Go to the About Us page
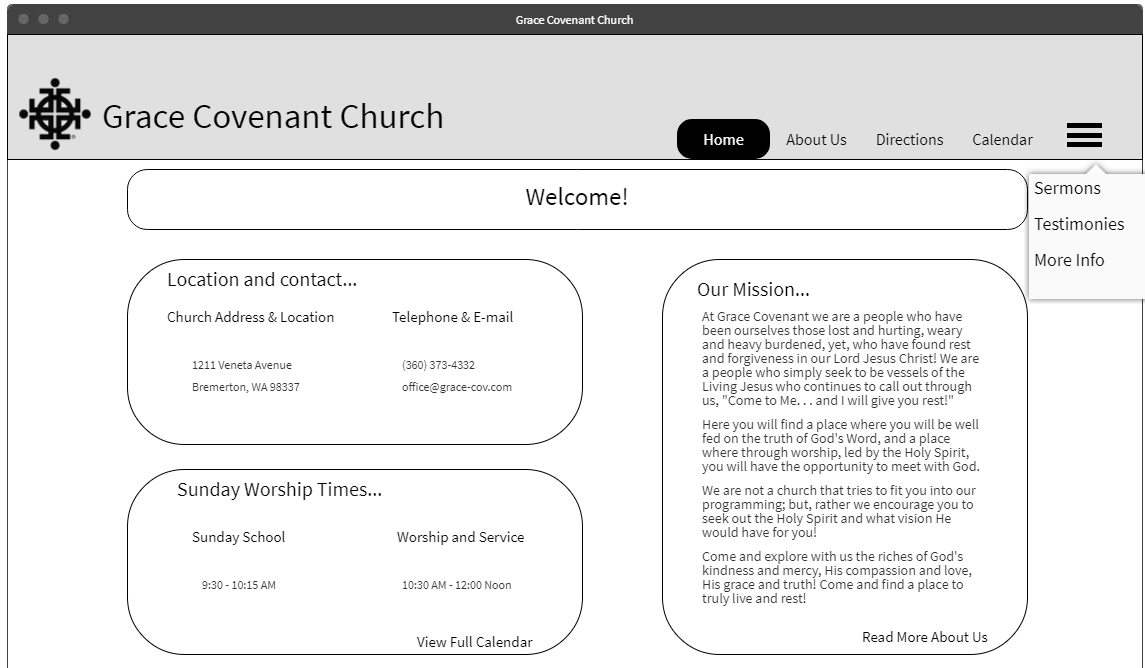 tap(816, 139)
